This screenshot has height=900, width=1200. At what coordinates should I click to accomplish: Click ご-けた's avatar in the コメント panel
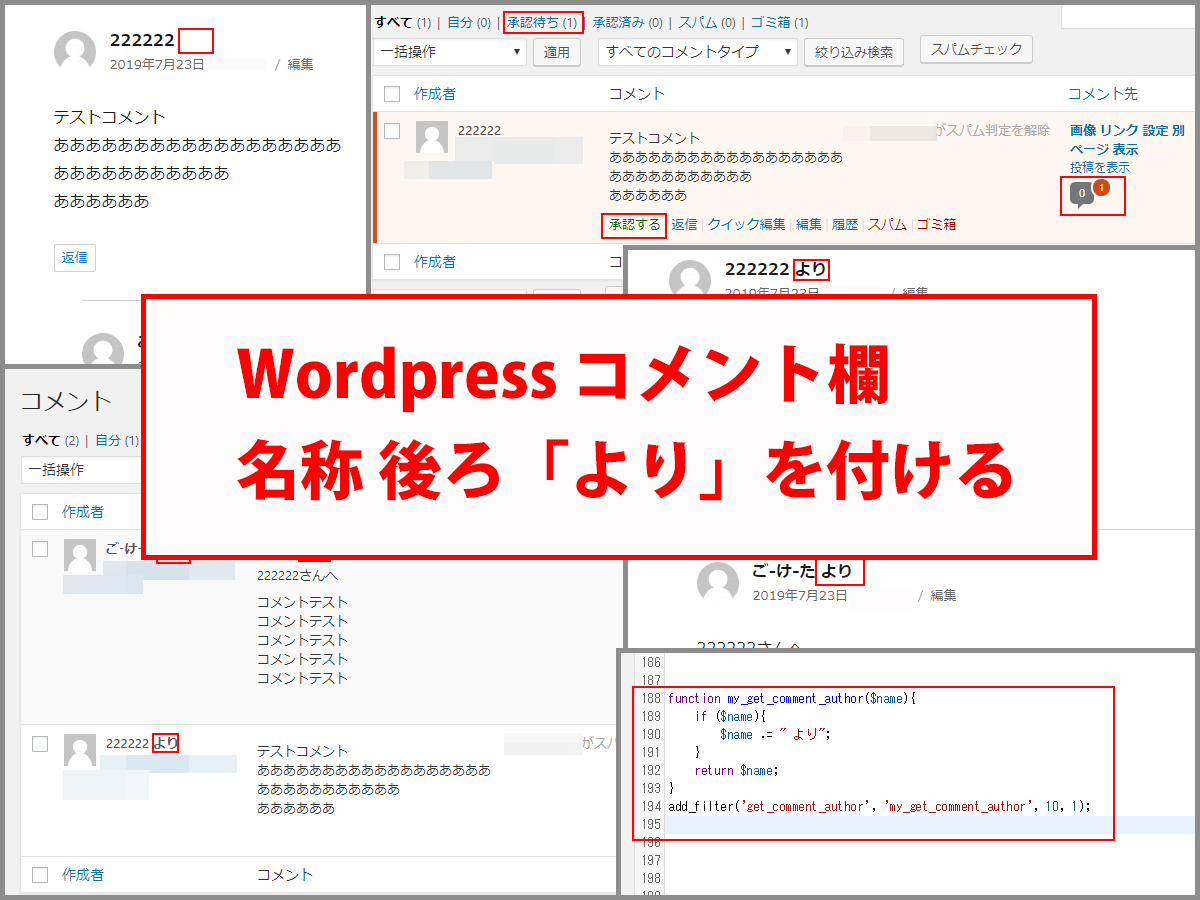(x=79, y=557)
